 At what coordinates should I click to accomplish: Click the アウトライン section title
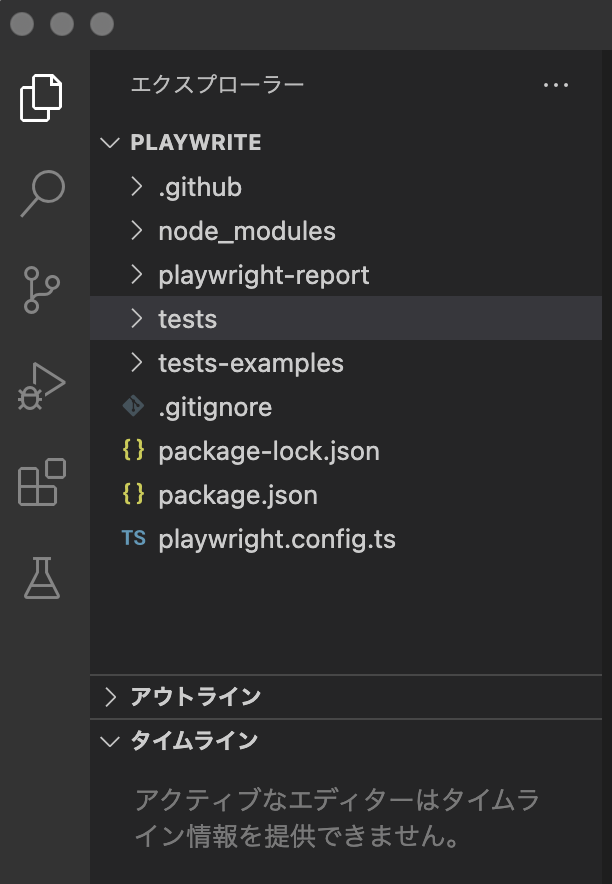pyautogui.click(x=196, y=697)
